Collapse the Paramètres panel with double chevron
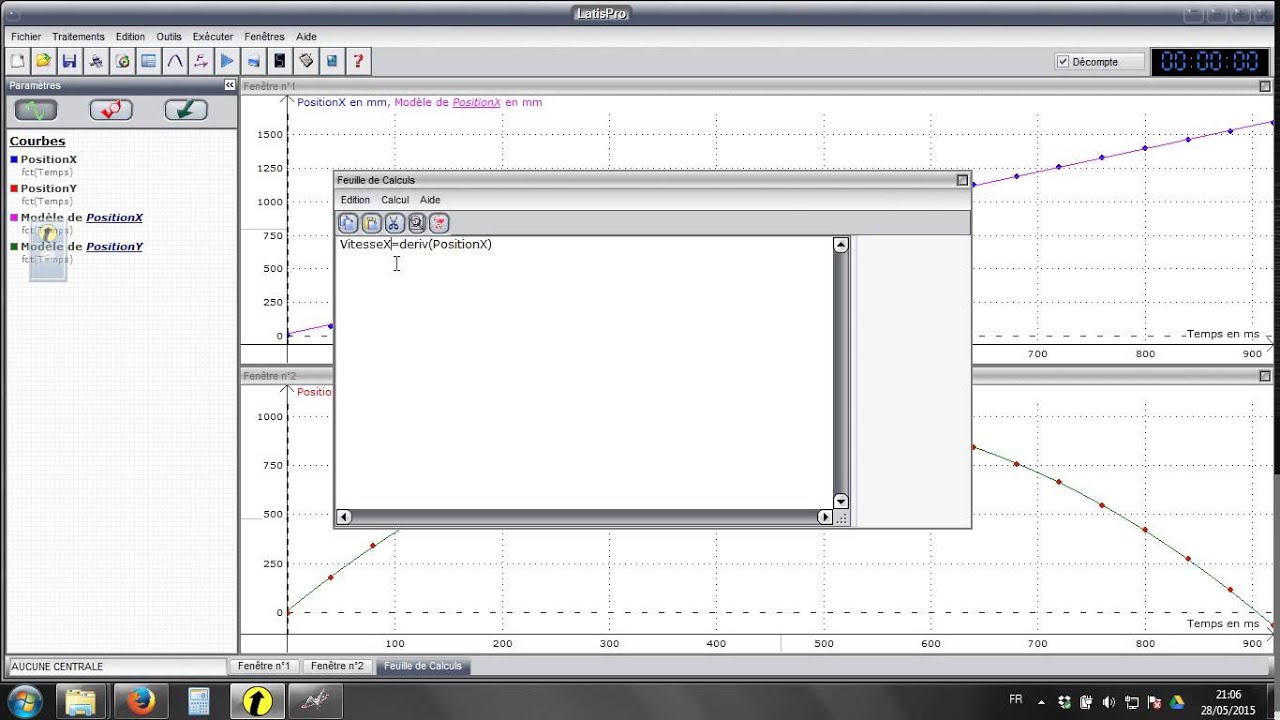The image size is (1280, 720). click(229, 86)
